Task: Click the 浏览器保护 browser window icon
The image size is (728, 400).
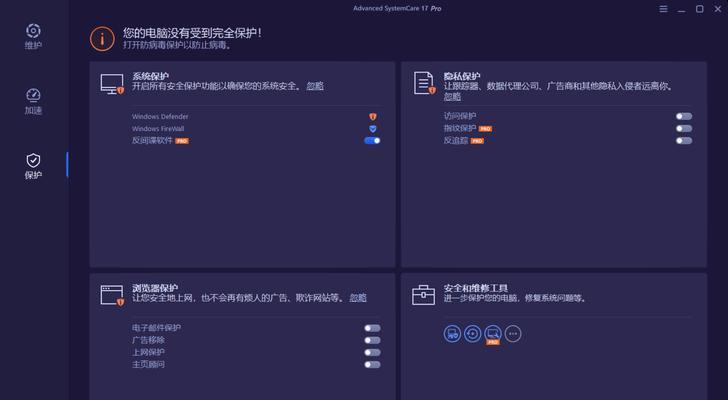Action: click(112, 296)
